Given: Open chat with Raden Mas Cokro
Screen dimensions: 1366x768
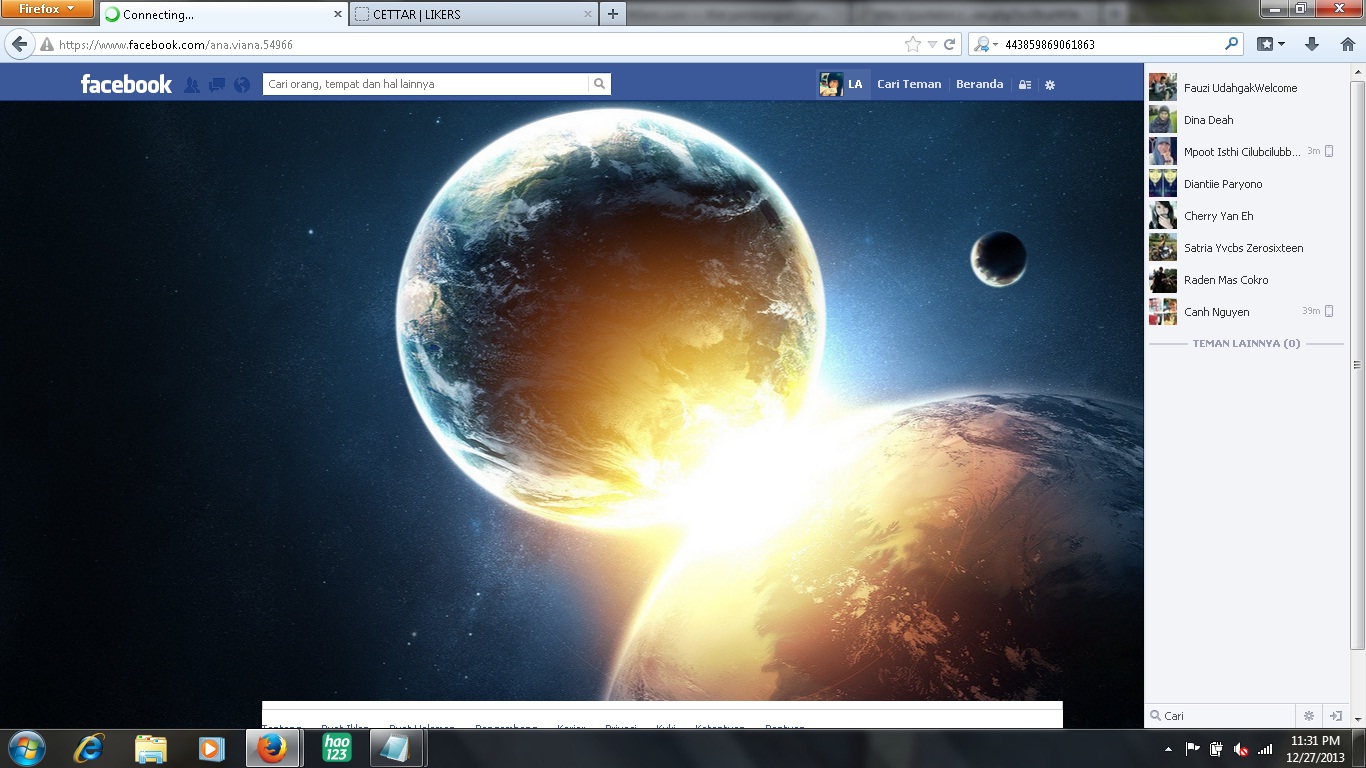Looking at the screenshot, I should point(1244,280).
